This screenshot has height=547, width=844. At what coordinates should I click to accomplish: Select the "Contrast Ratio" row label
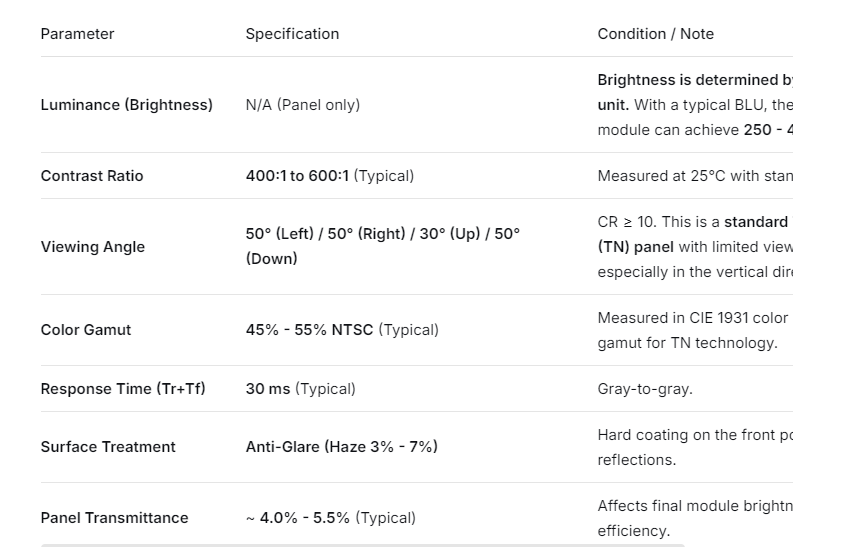point(92,176)
